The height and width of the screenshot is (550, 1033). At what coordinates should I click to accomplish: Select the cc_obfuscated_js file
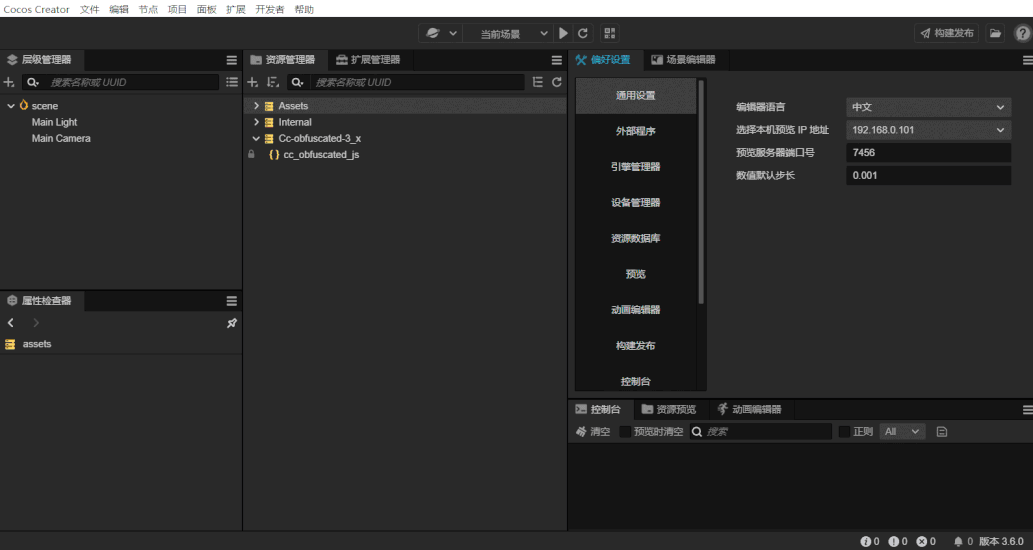(321, 155)
